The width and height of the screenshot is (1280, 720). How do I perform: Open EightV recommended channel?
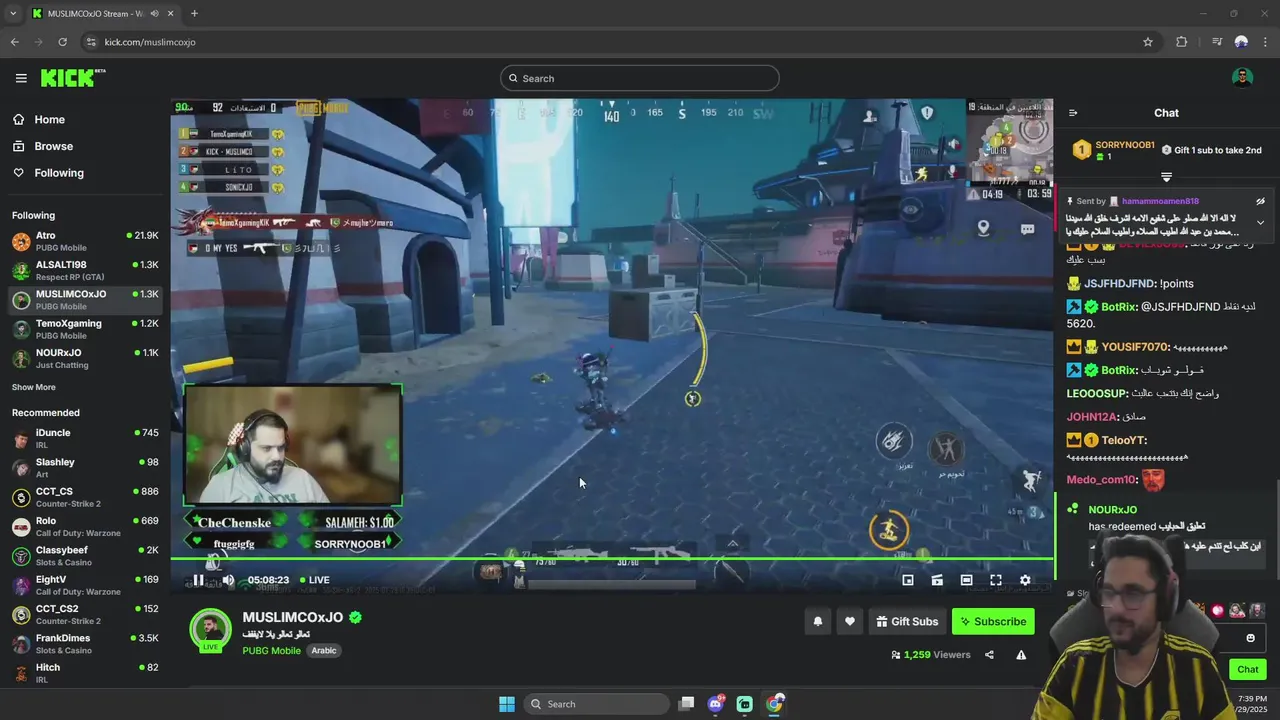[85, 585]
